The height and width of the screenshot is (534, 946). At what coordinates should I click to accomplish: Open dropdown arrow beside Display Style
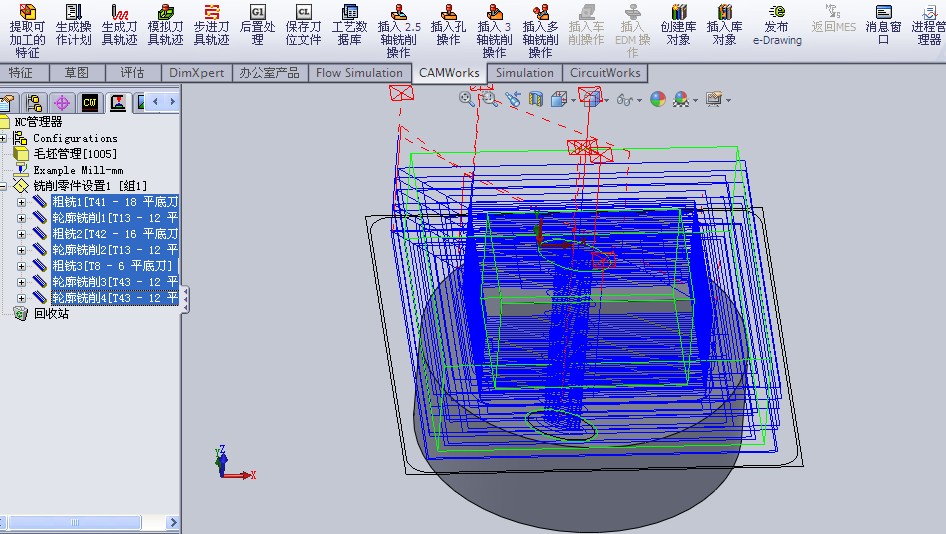coord(606,100)
